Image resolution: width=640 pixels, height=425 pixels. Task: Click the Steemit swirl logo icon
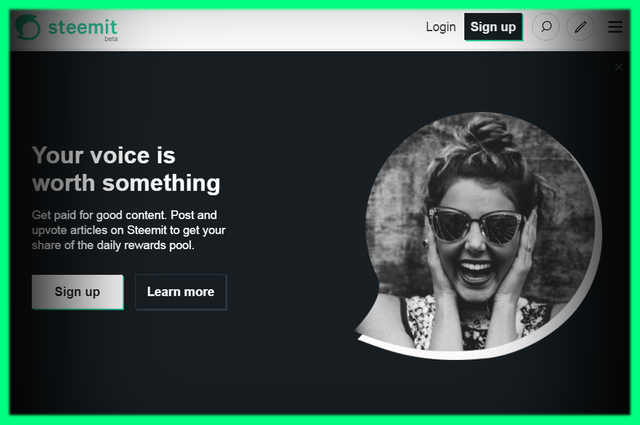tap(28, 27)
